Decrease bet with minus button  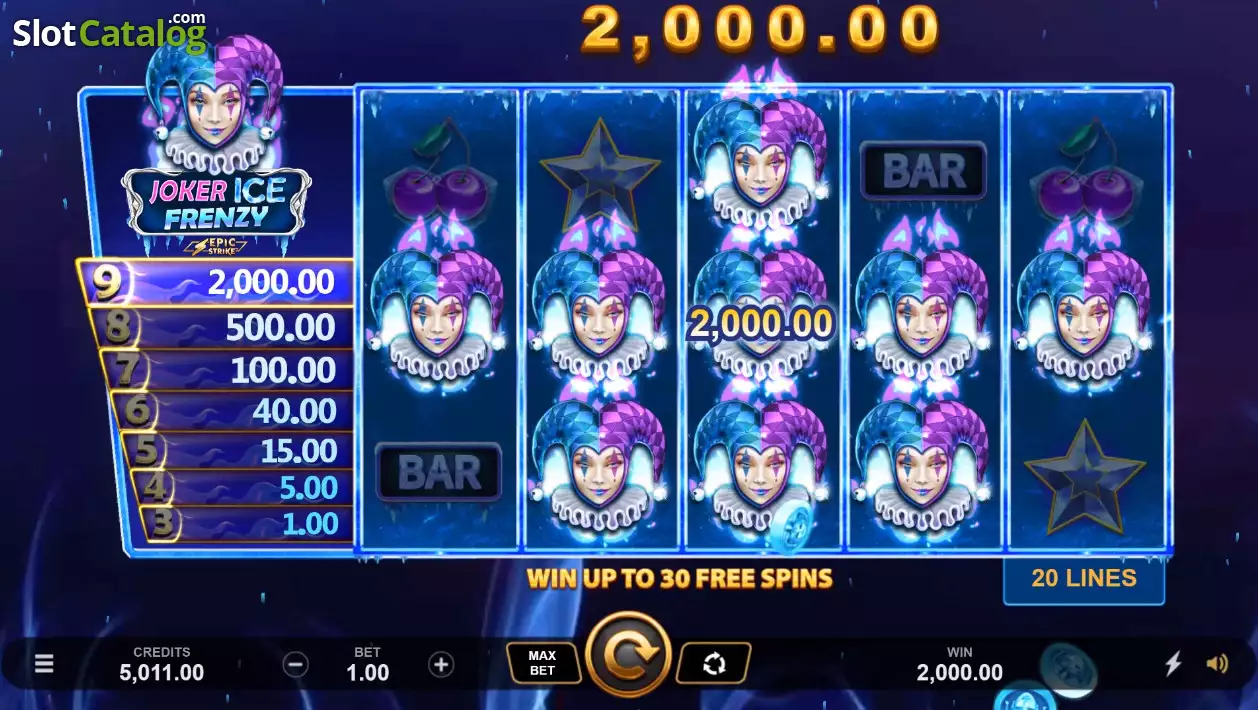[x=295, y=664]
